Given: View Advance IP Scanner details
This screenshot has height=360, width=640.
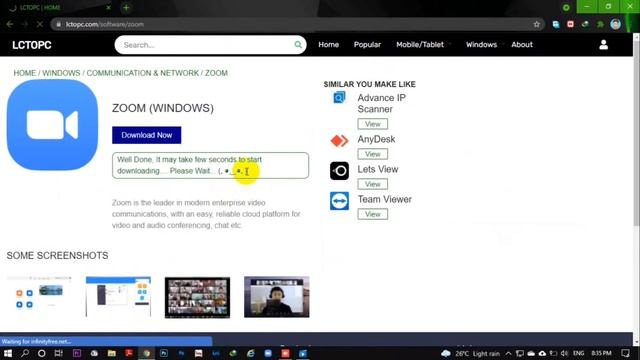Looking at the screenshot, I should (373, 124).
